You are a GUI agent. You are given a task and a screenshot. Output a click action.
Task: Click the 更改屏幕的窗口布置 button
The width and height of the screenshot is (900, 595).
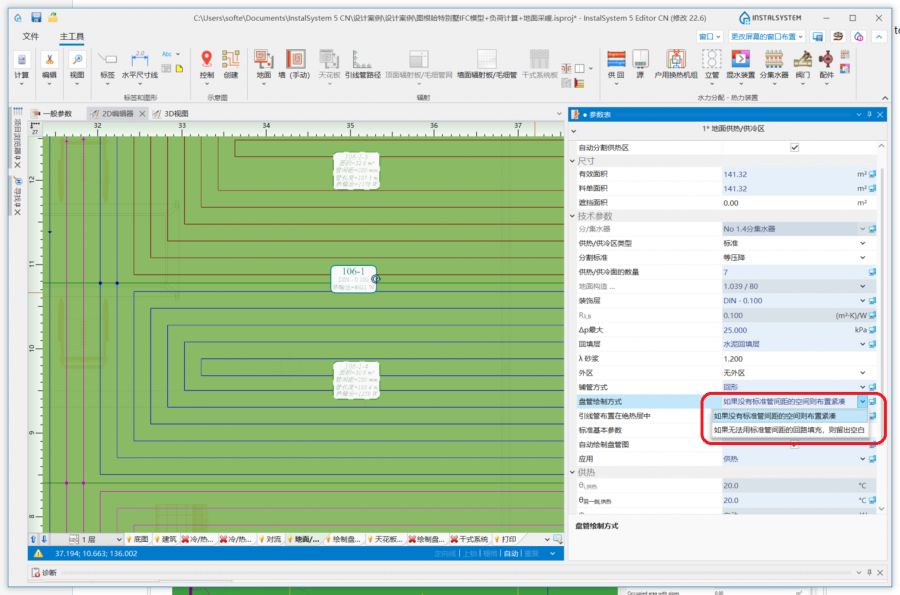pos(766,36)
